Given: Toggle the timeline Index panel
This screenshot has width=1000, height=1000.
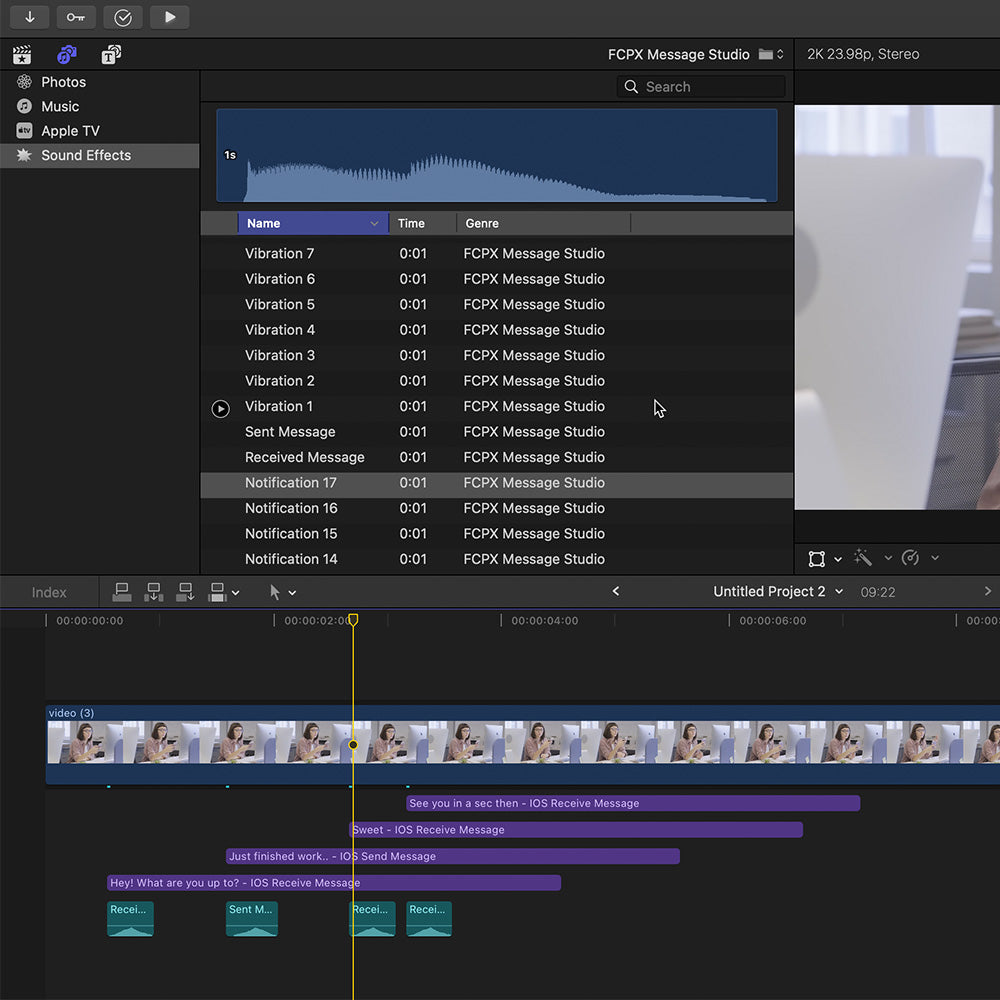Looking at the screenshot, I should tap(49, 593).
